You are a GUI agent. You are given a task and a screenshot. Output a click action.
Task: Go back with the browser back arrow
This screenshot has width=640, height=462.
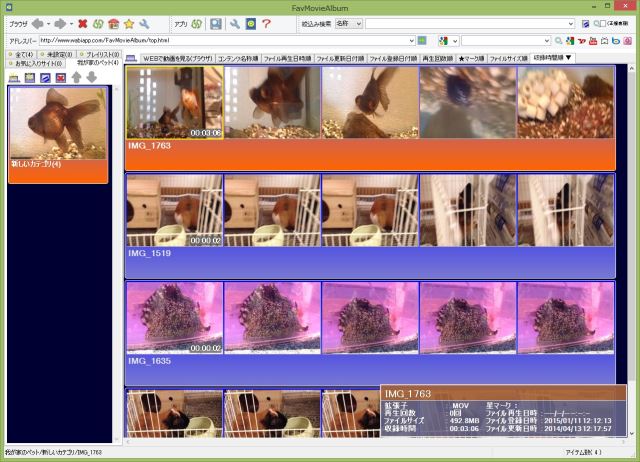[38, 24]
